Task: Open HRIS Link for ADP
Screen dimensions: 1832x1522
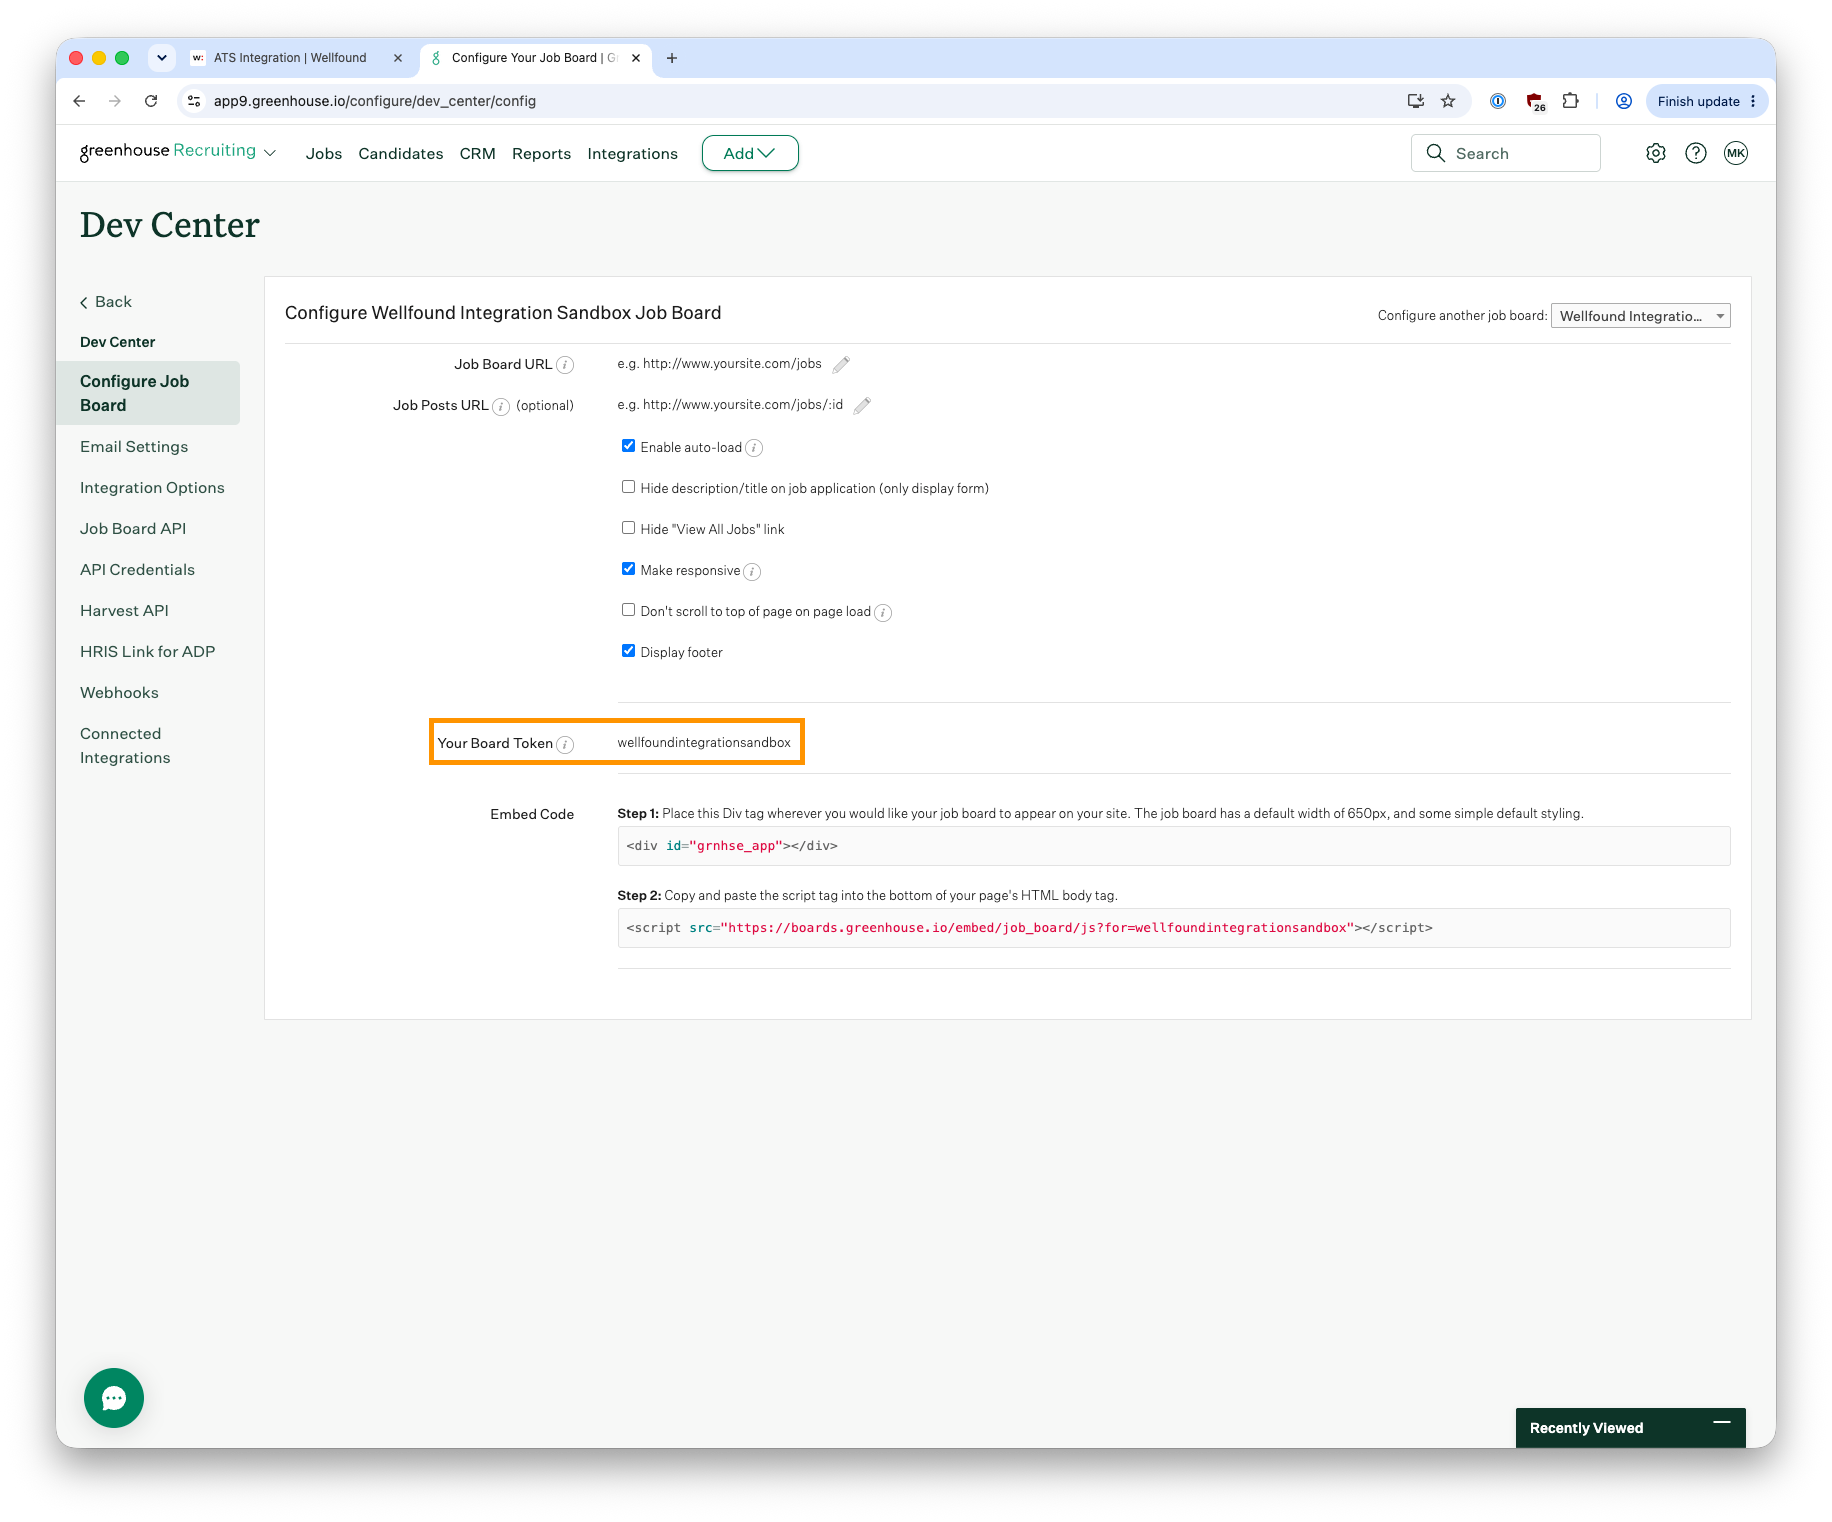Action: click(147, 652)
